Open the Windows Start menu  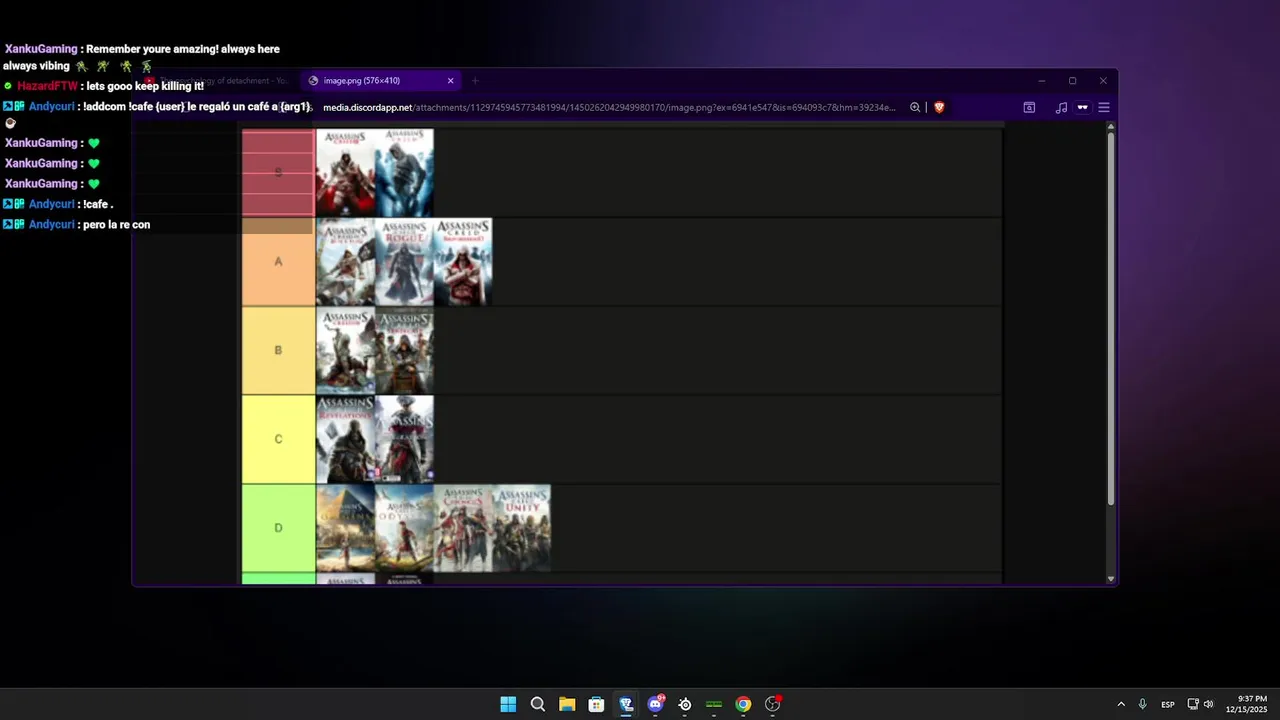pos(508,704)
